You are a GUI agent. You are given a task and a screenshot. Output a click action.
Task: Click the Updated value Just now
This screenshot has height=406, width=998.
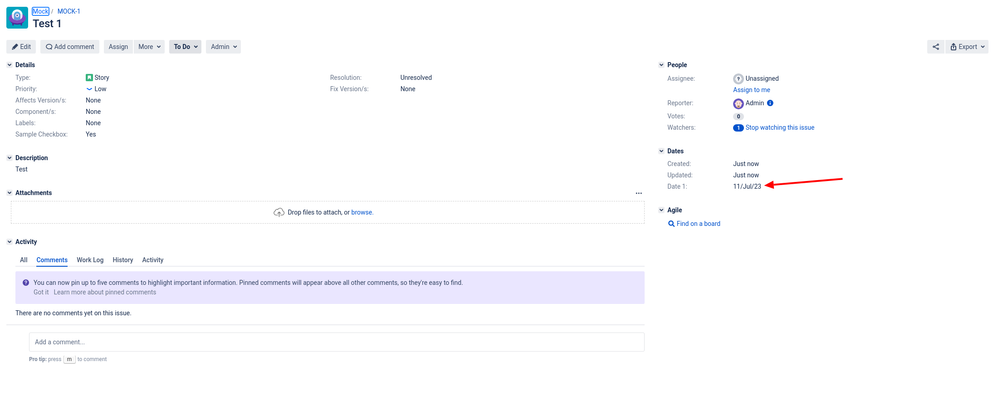[x=746, y=176]
